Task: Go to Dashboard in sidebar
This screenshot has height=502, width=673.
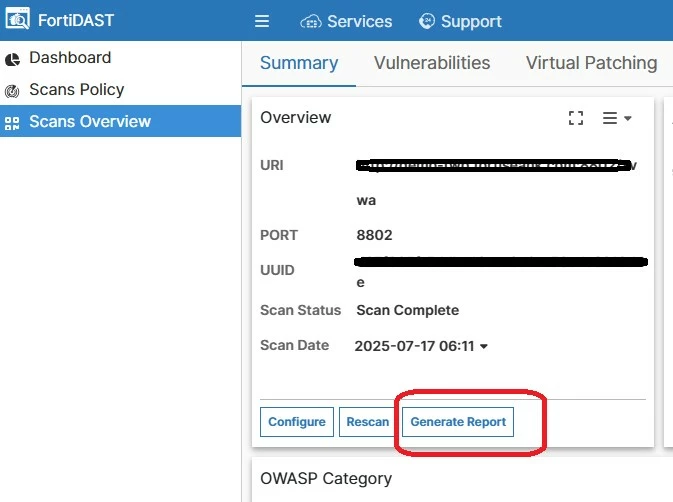Action: (120, 57)
